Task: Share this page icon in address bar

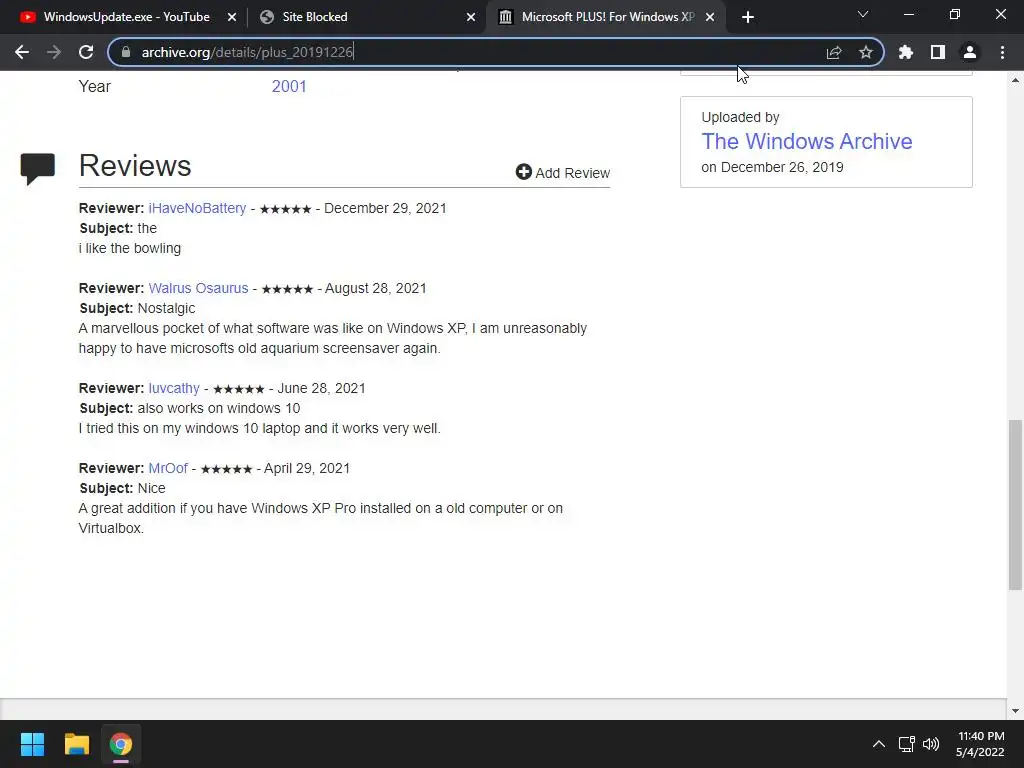Action: (x=834, y=52)
